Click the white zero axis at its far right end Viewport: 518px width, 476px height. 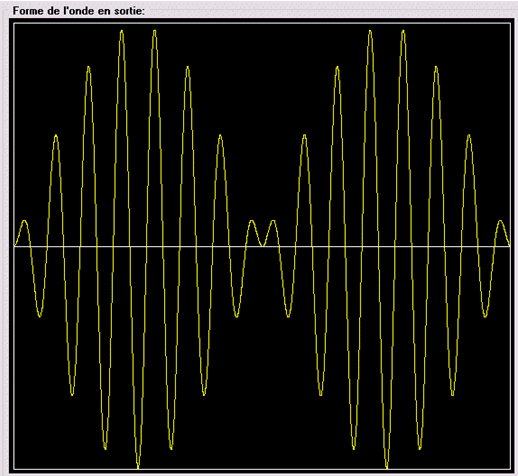coord(508,247)
